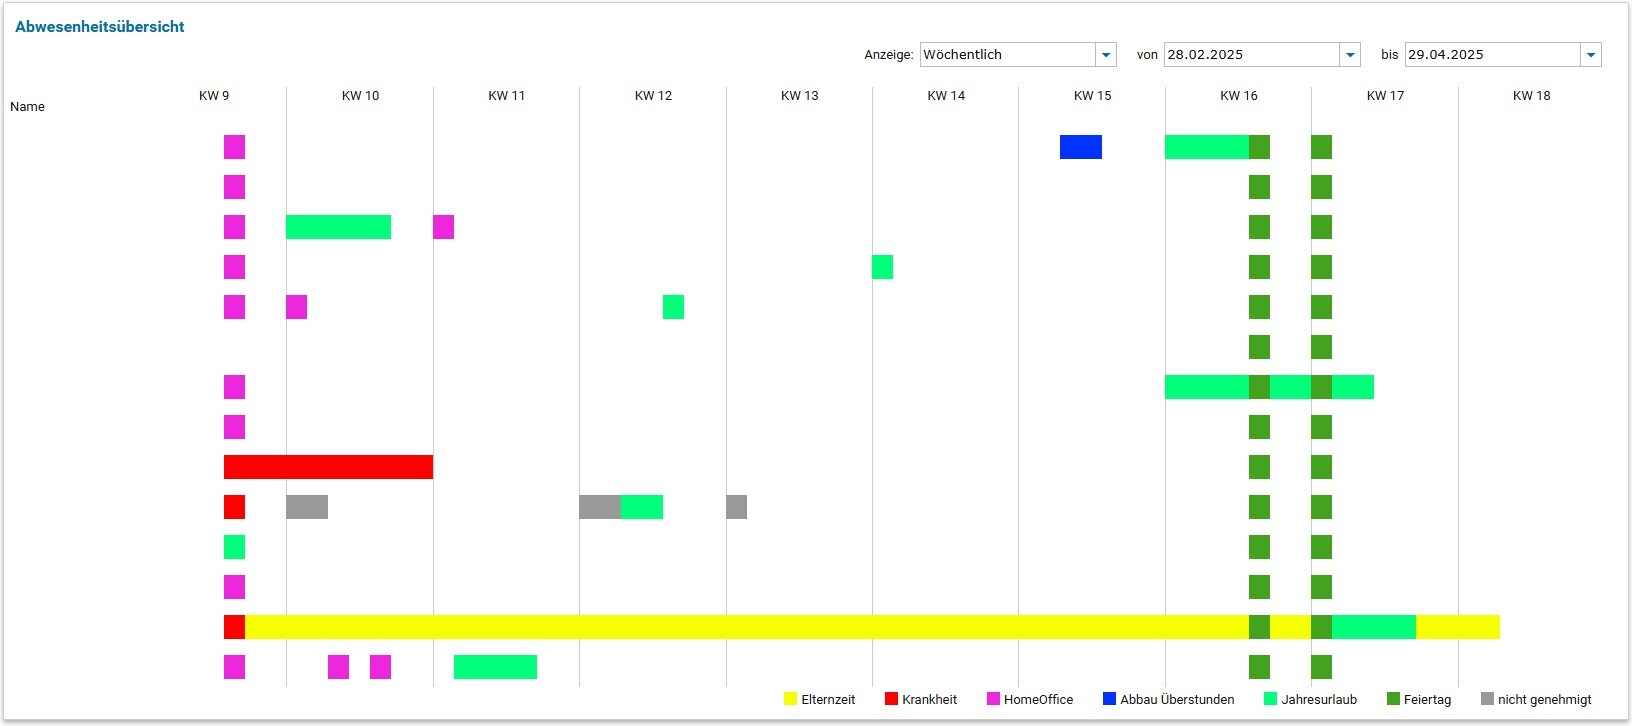Click the KW 14 column header
The height and width of the screenshot is (726, 1632).
(946, 96)
